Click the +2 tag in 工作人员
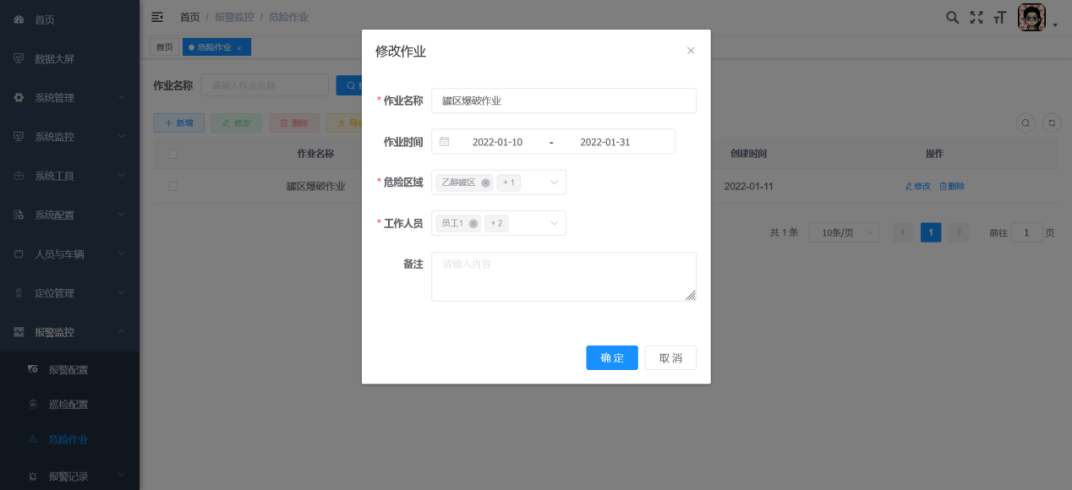 pyautogui.click(x=496, y=223)
